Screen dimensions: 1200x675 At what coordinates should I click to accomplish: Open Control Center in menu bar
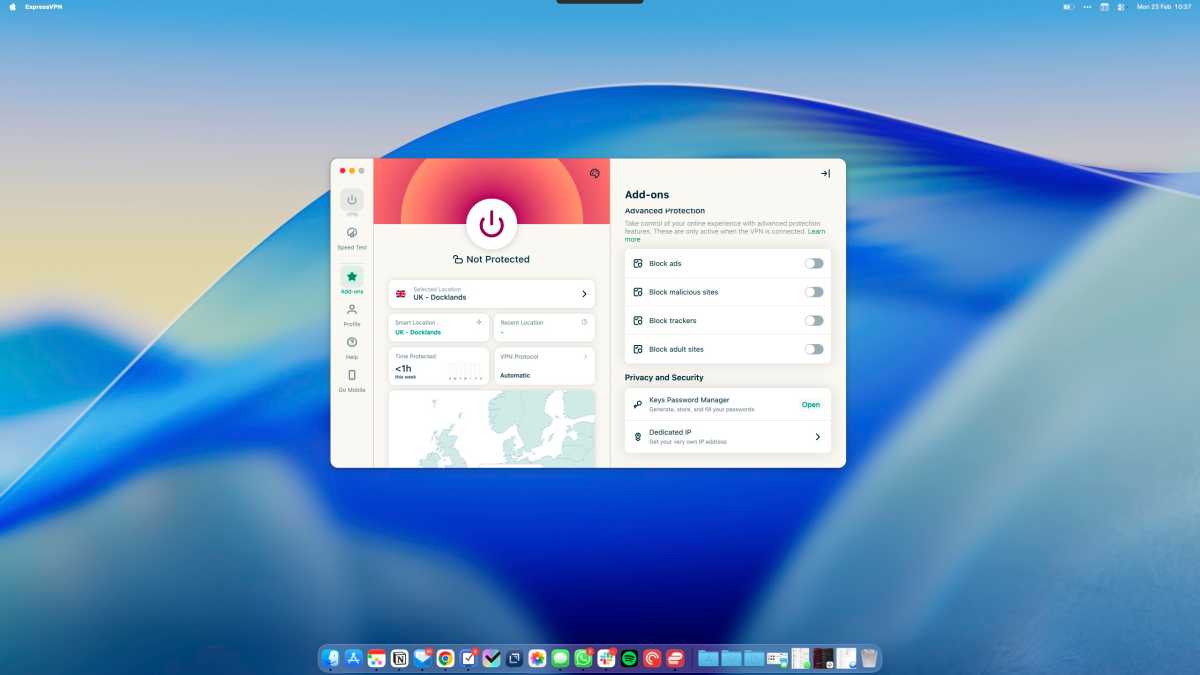pos(1121,6)
